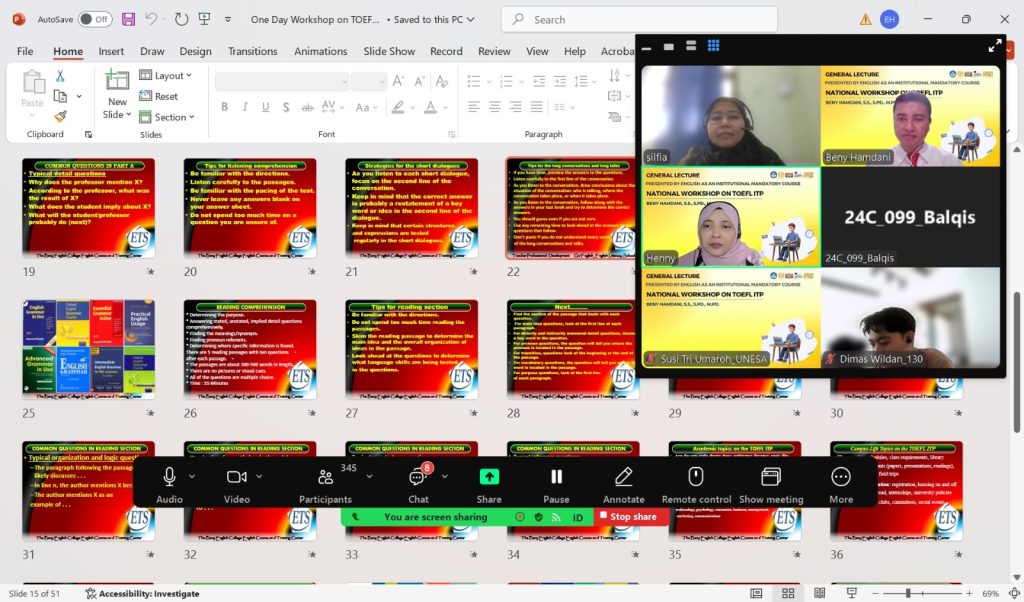Open Clipboard dialog launcher

pos(88,135)
